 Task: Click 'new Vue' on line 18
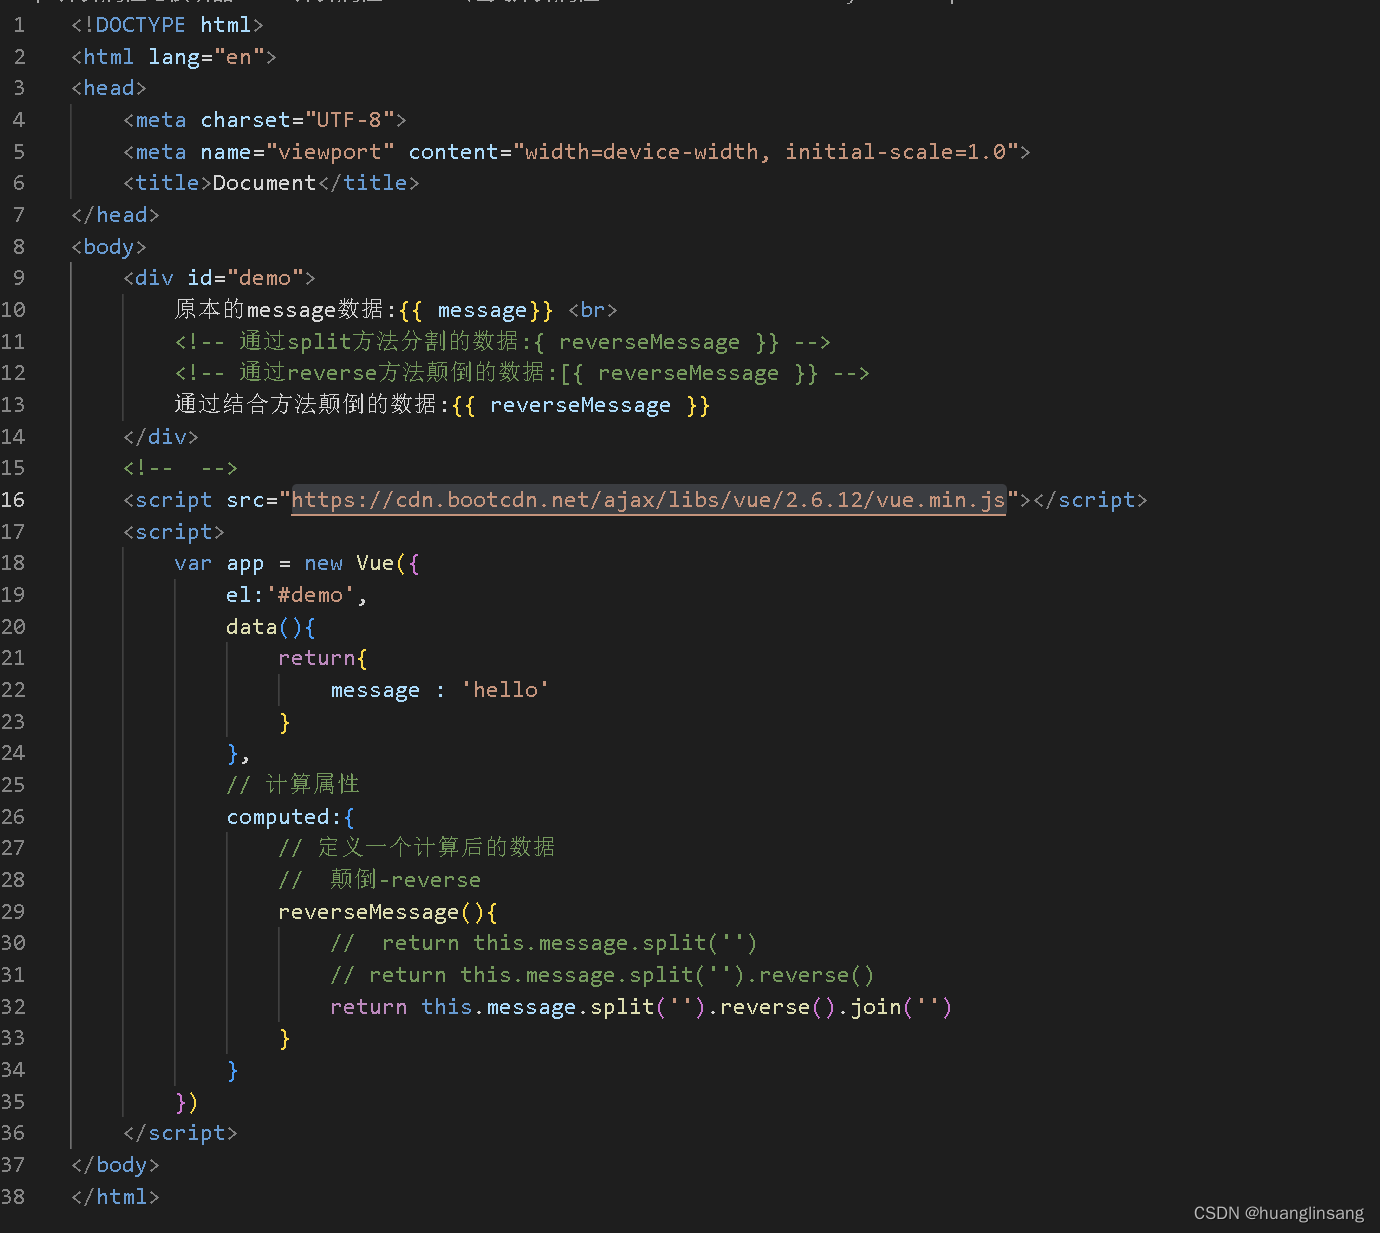coord(349,563)
